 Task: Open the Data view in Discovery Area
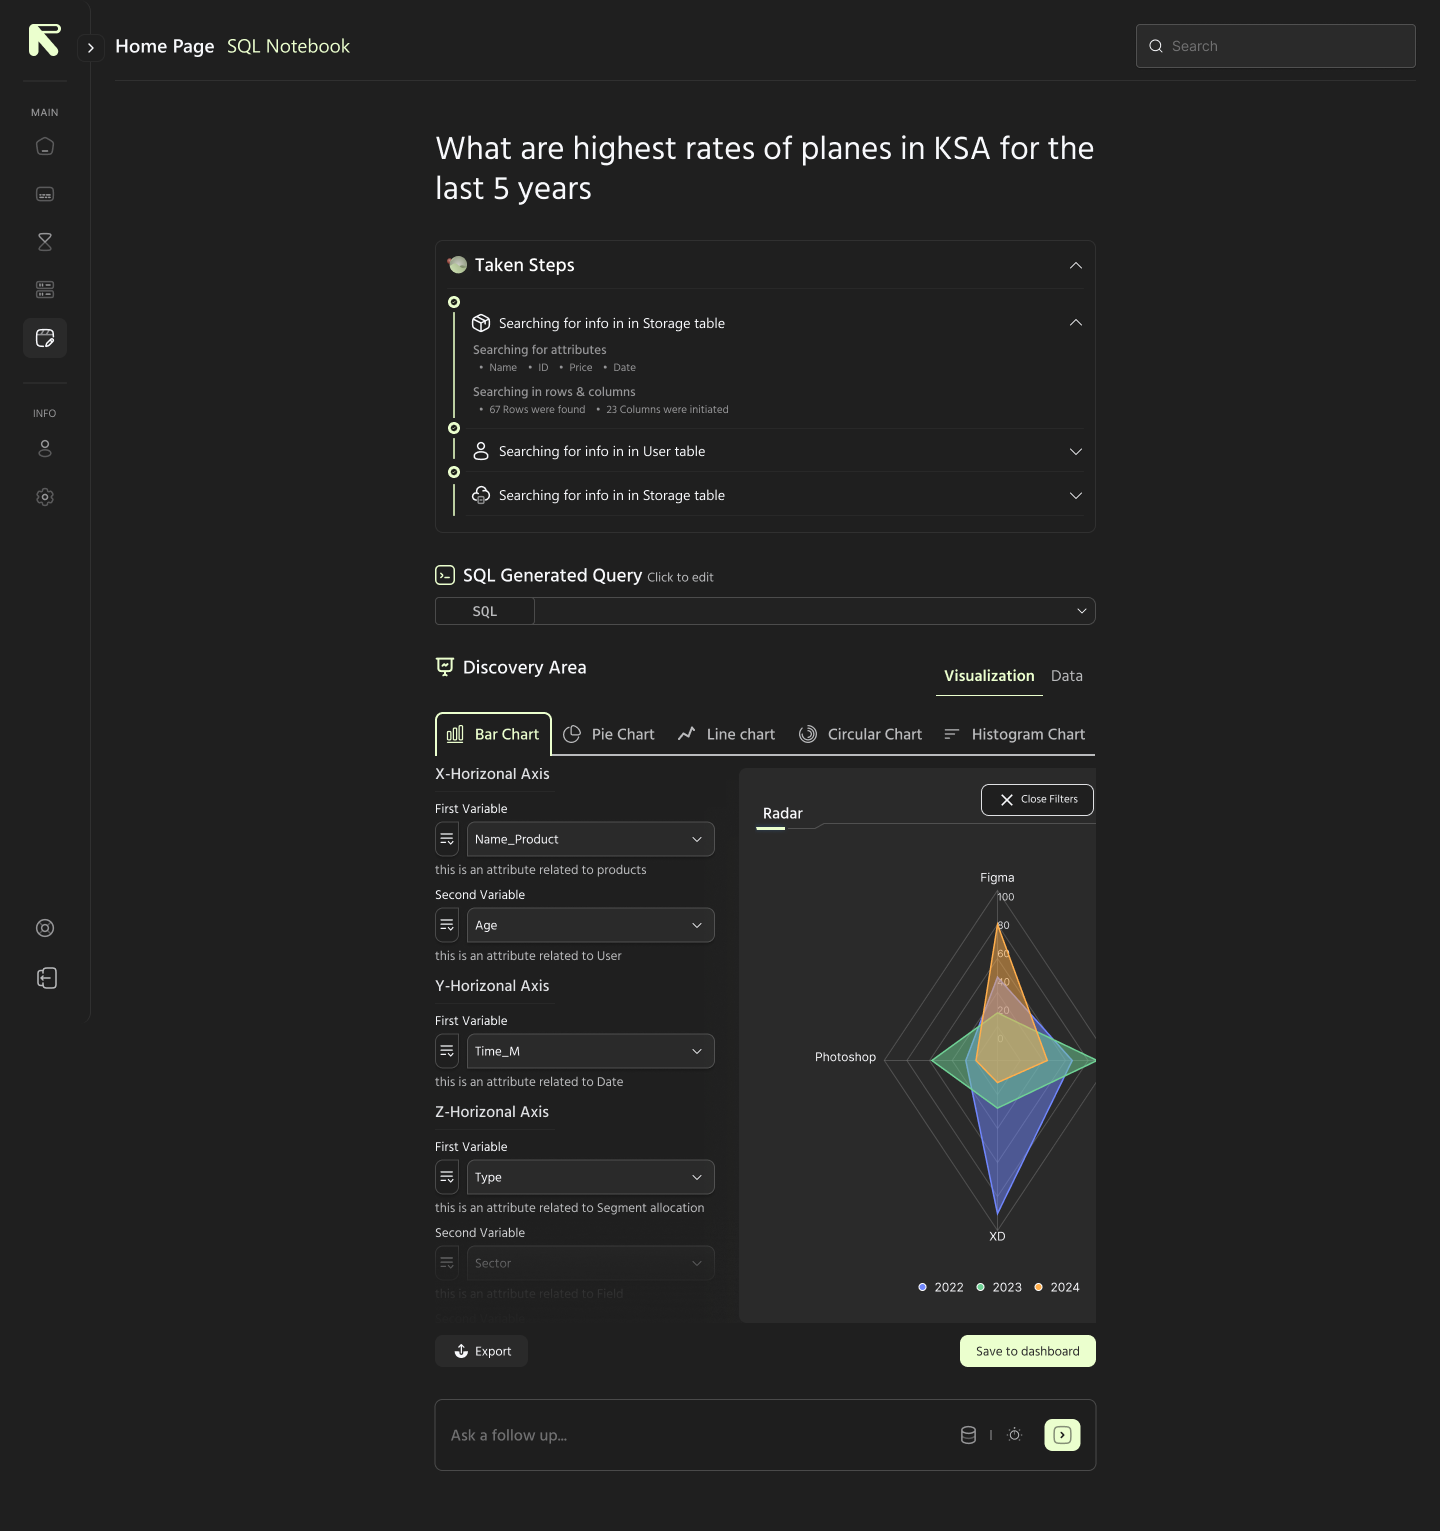(1066, 675)
